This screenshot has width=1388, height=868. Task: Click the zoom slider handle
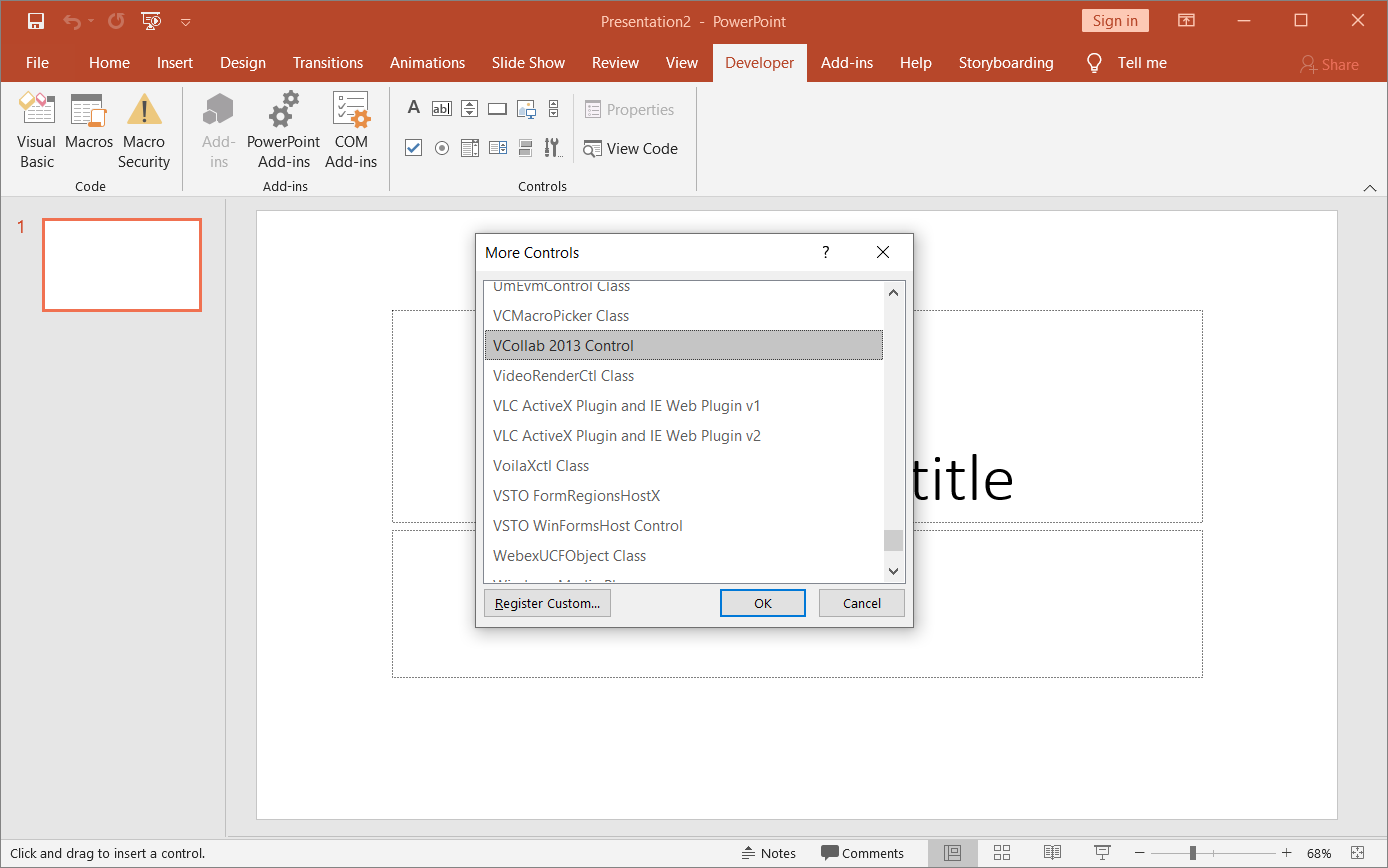[x=1193, y=853]
